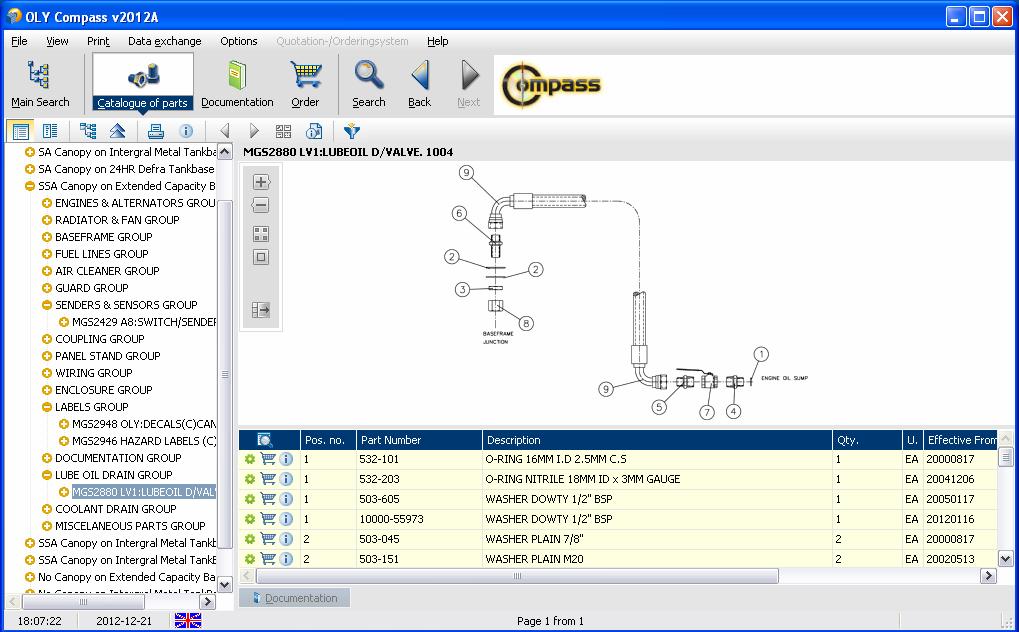Select the Catalogue of parts button
This screenshot has height=632, width=1019.
[x=142, y=82]
